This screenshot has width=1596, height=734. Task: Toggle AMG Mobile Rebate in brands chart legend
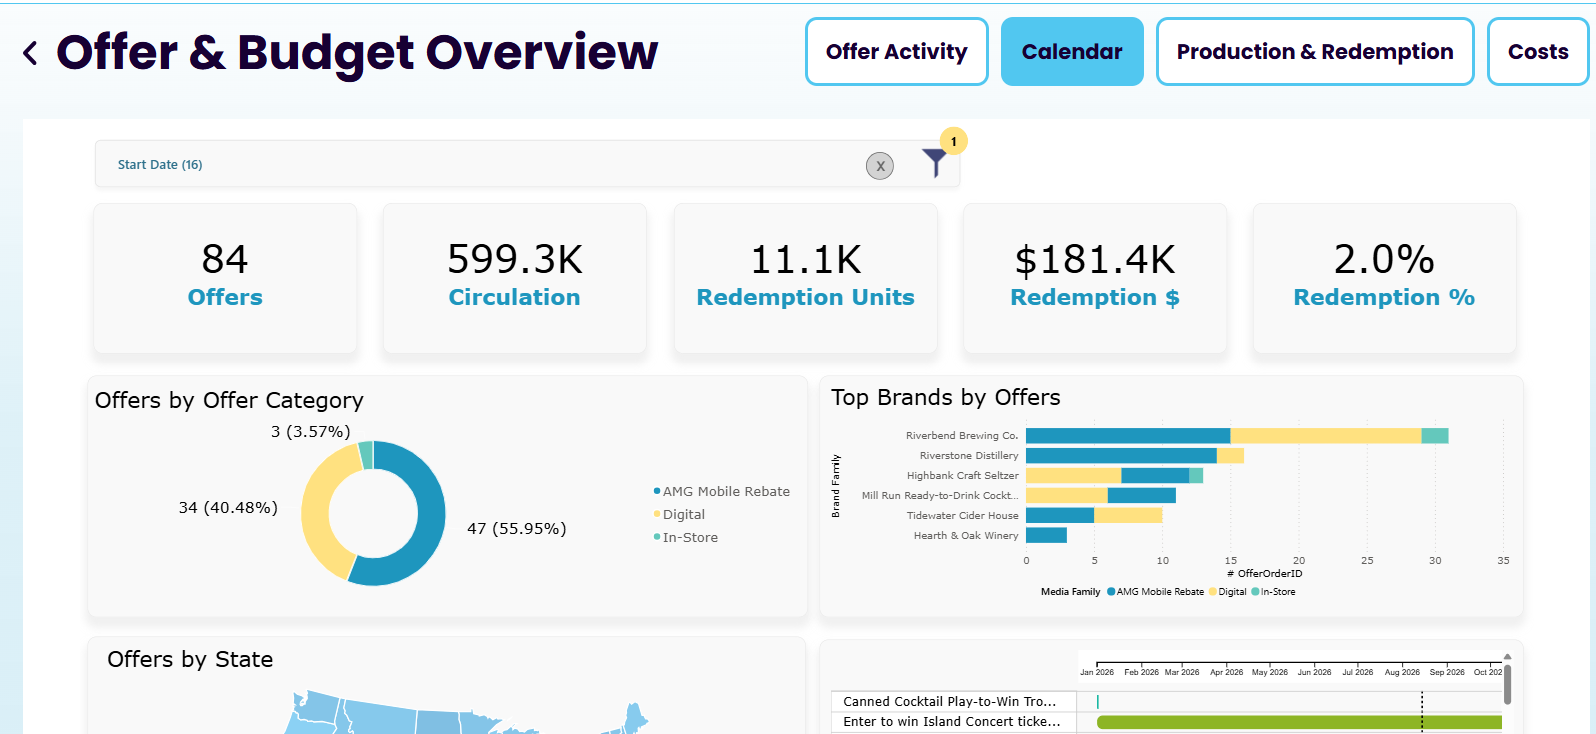(x=1155, y=592)
